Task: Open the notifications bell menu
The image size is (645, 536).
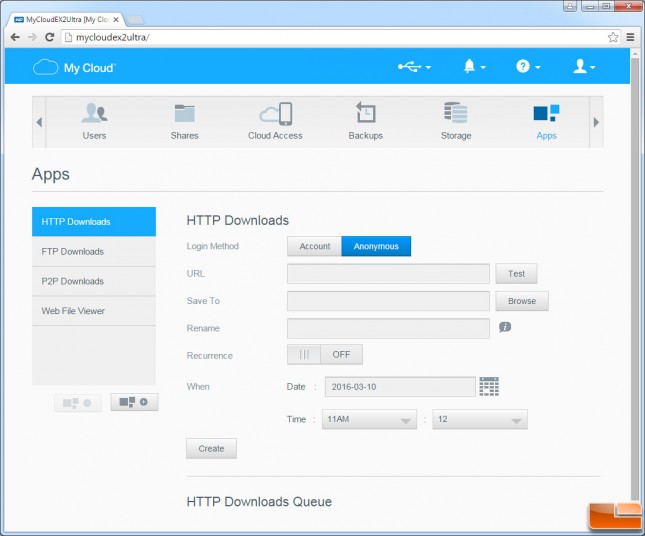Action: click(474, 66)
